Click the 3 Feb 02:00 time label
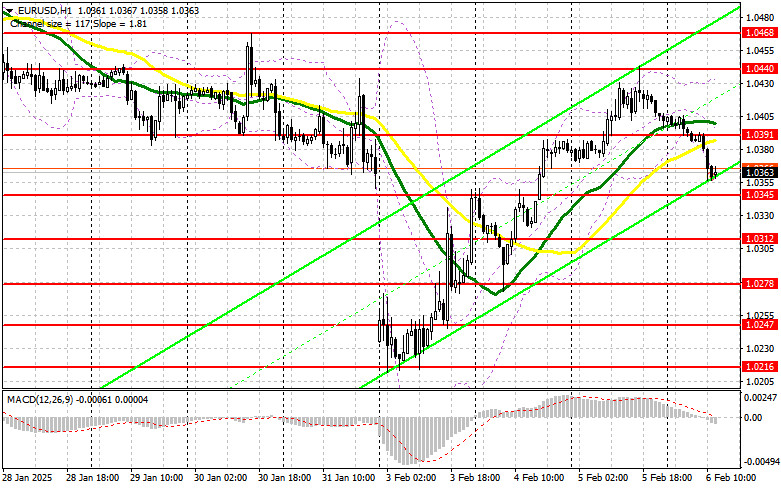The height and width of the screenshot is (489, 781). click(x=411, y=478)
